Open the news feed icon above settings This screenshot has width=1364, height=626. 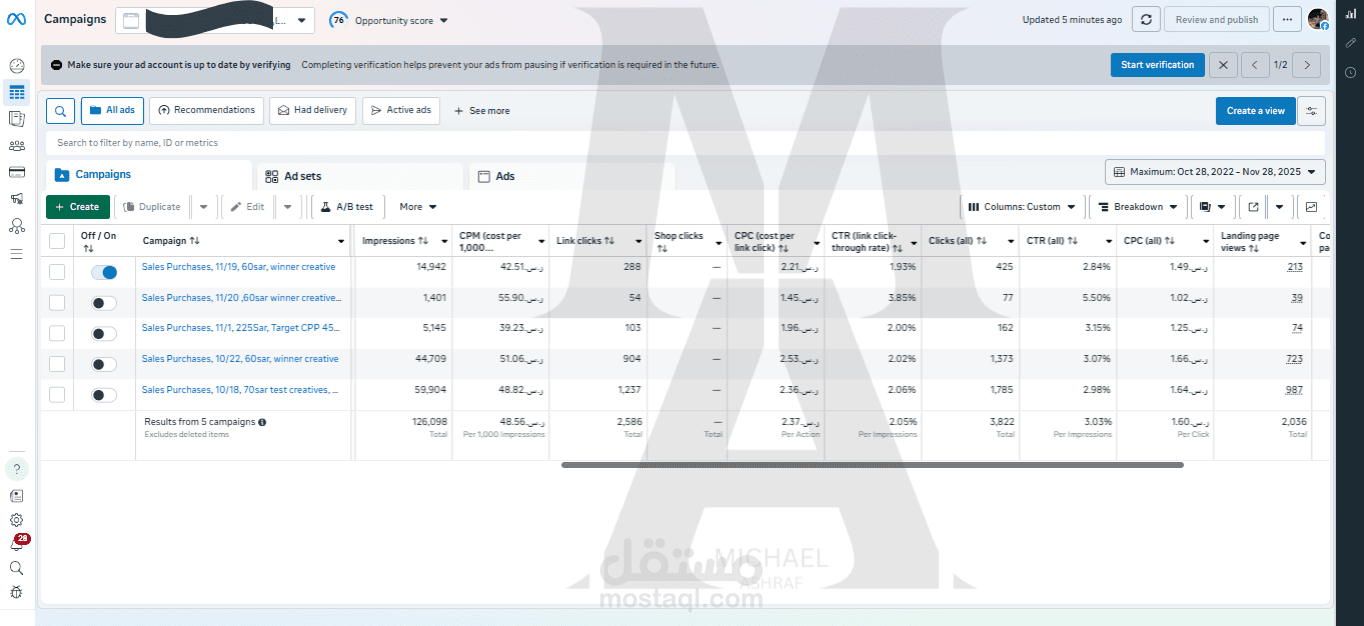(16, 495)
